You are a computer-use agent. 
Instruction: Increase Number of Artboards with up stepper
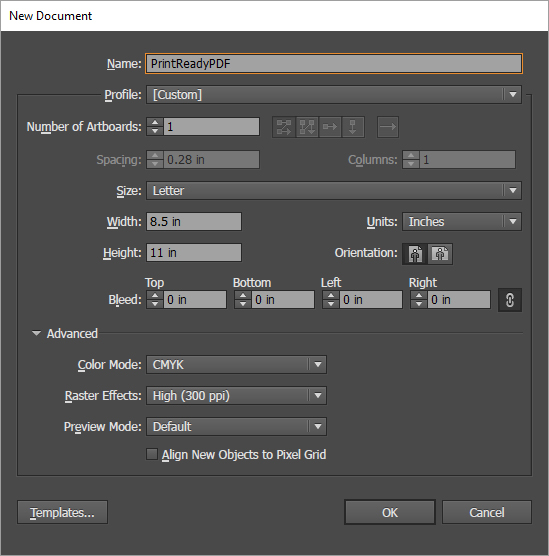155,122
